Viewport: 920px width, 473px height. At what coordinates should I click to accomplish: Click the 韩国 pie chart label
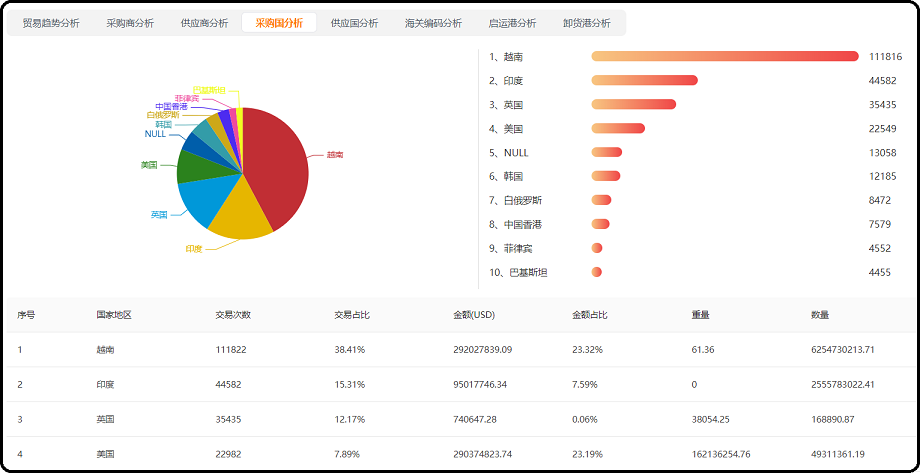(164, 125)
